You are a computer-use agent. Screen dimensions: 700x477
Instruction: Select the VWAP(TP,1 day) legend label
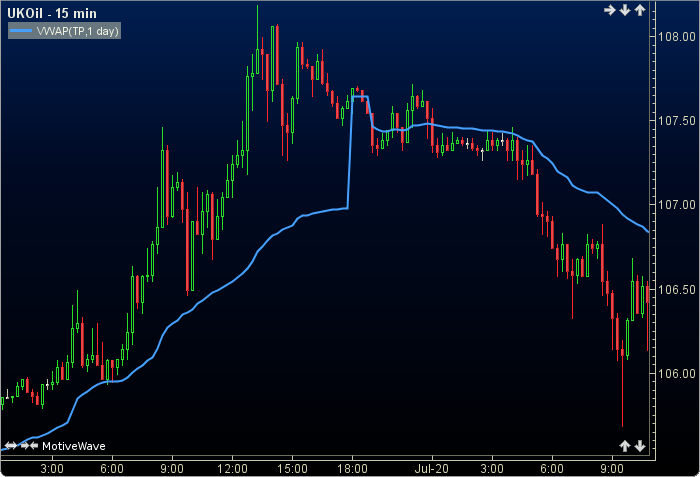pyautogui.click(x=78, y=31)
